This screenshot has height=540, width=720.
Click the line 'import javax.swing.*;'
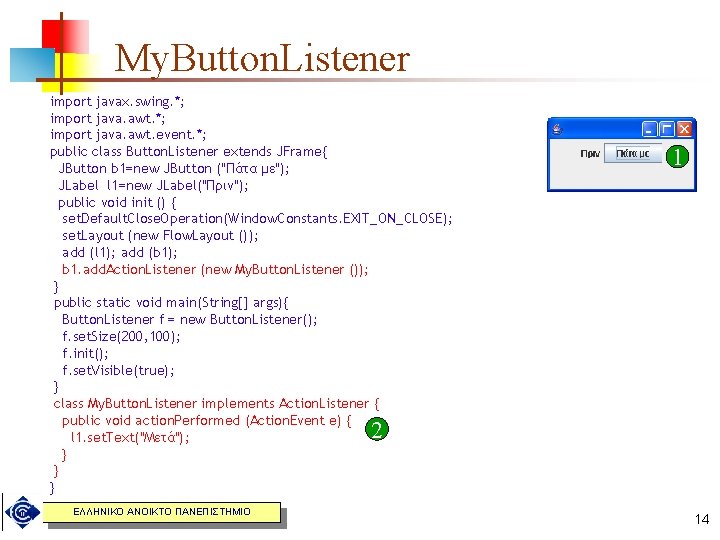[117, 101]
